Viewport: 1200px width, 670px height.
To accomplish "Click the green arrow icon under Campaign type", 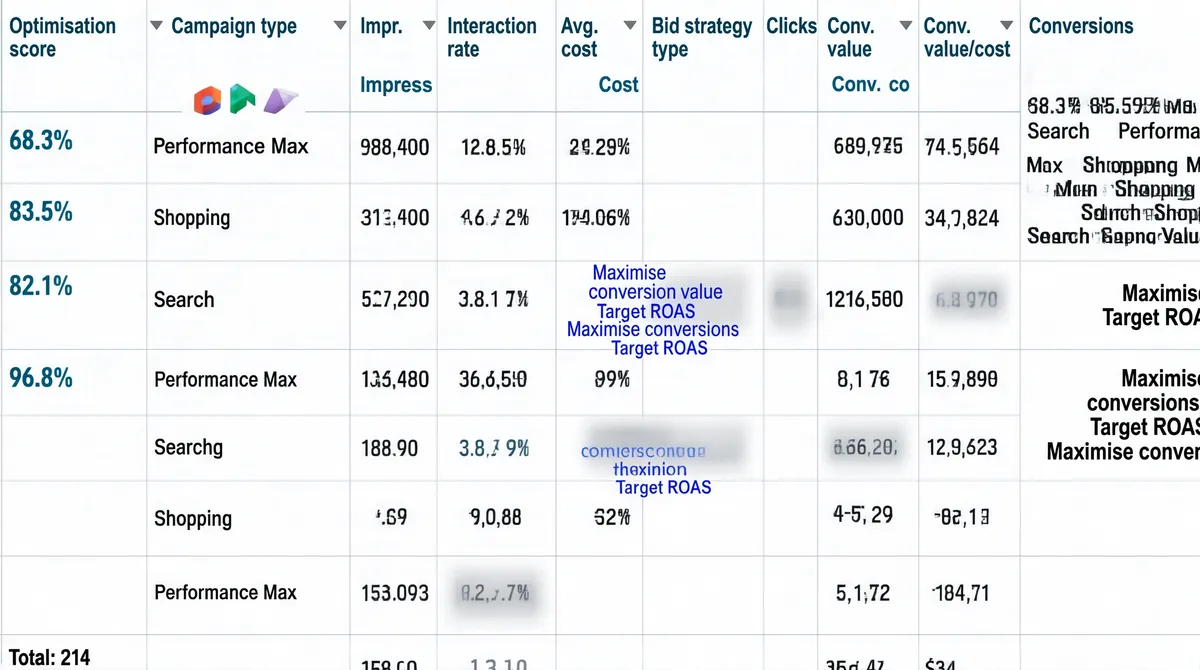I will point(243,98).
